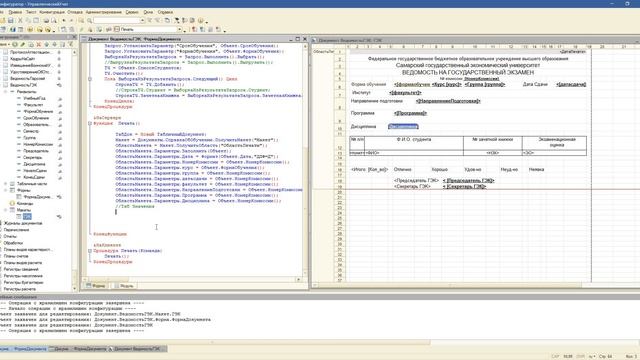Viewport: 640px width, 360px height.
Task: Select the Команды node in the tree
Action: [x=25, y=203]
